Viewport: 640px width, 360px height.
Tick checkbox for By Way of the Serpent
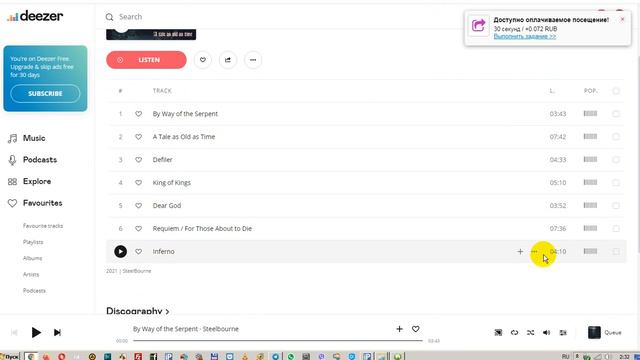[x=616, y=114]
